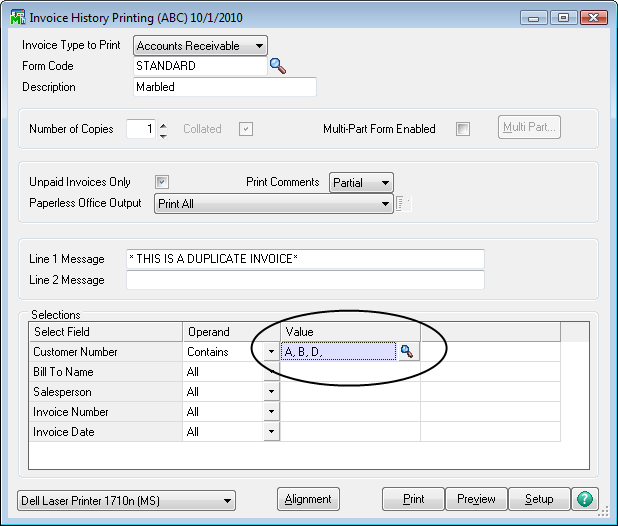Enable the Multi-Part Form Enabled checkbox
The width and height of the screenshot is (618, 526).
463,129
